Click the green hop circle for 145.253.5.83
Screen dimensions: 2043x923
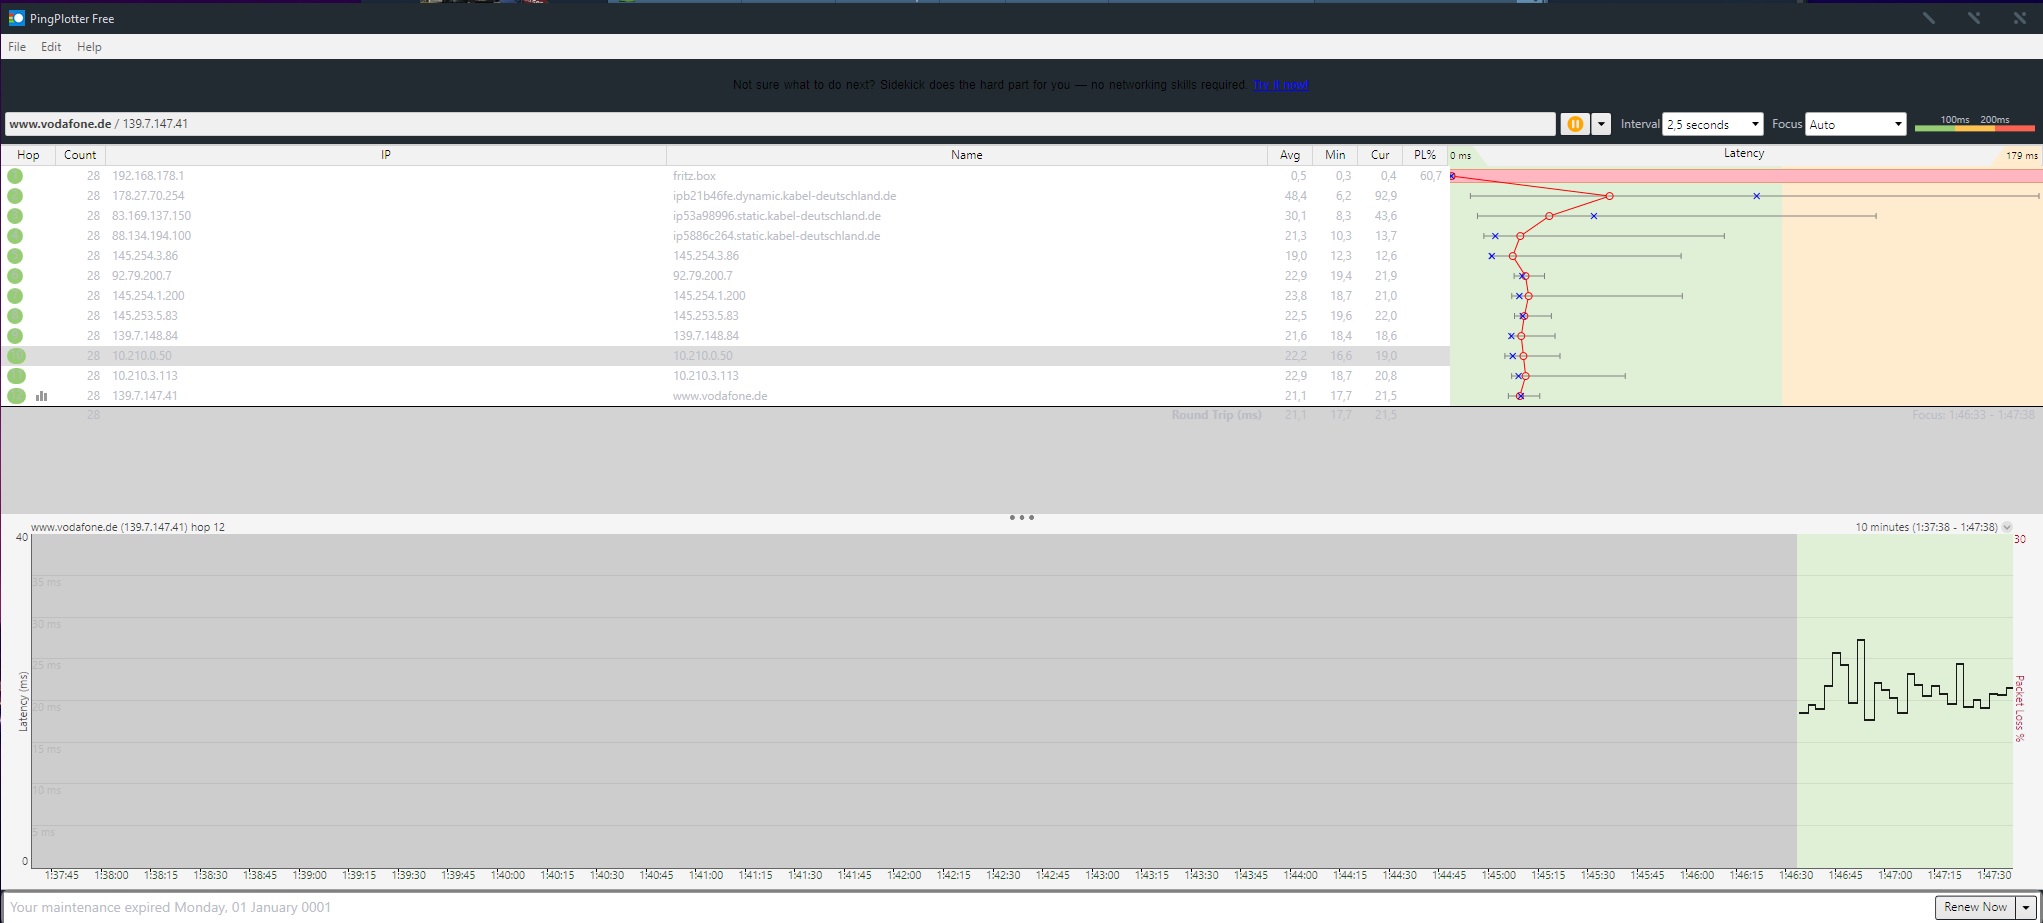[x=15, y=316]
